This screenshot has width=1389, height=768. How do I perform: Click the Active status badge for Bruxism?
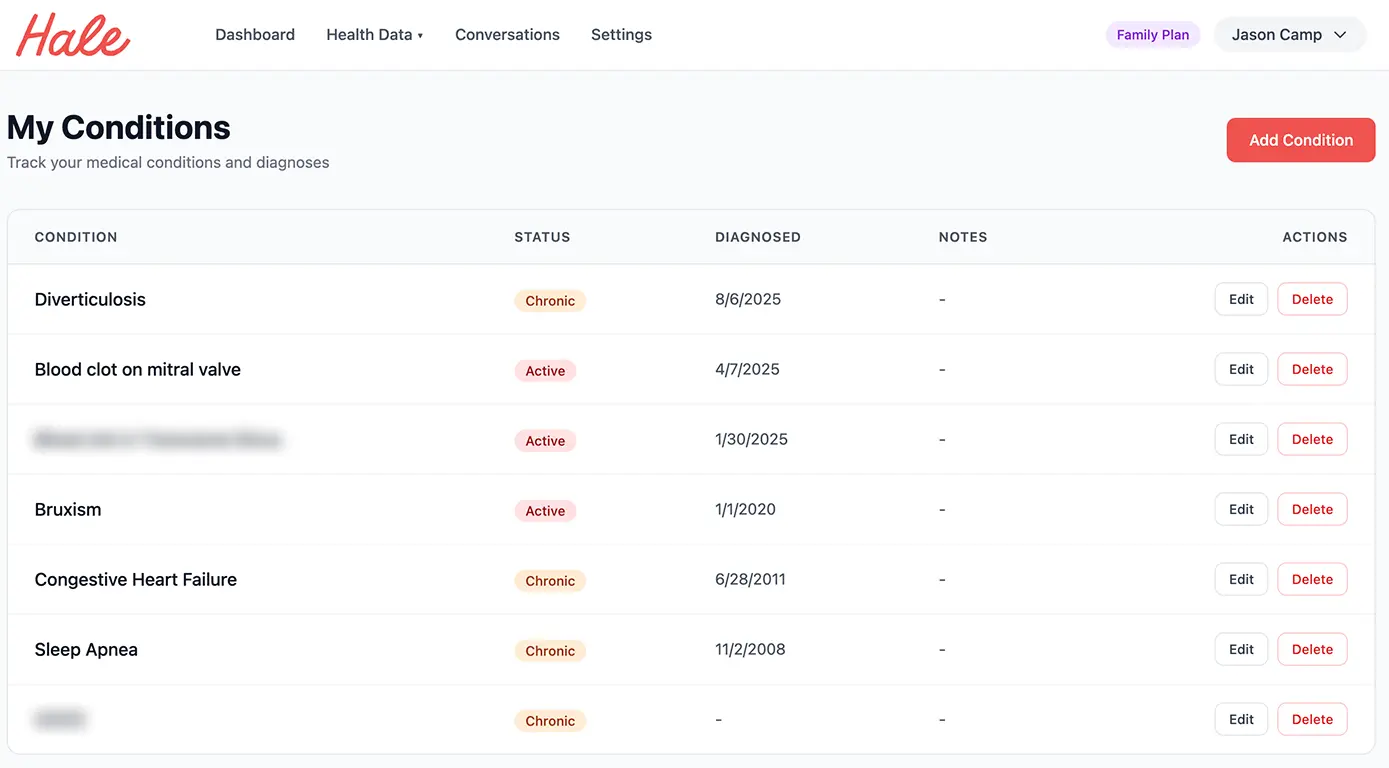coord(545,510)
